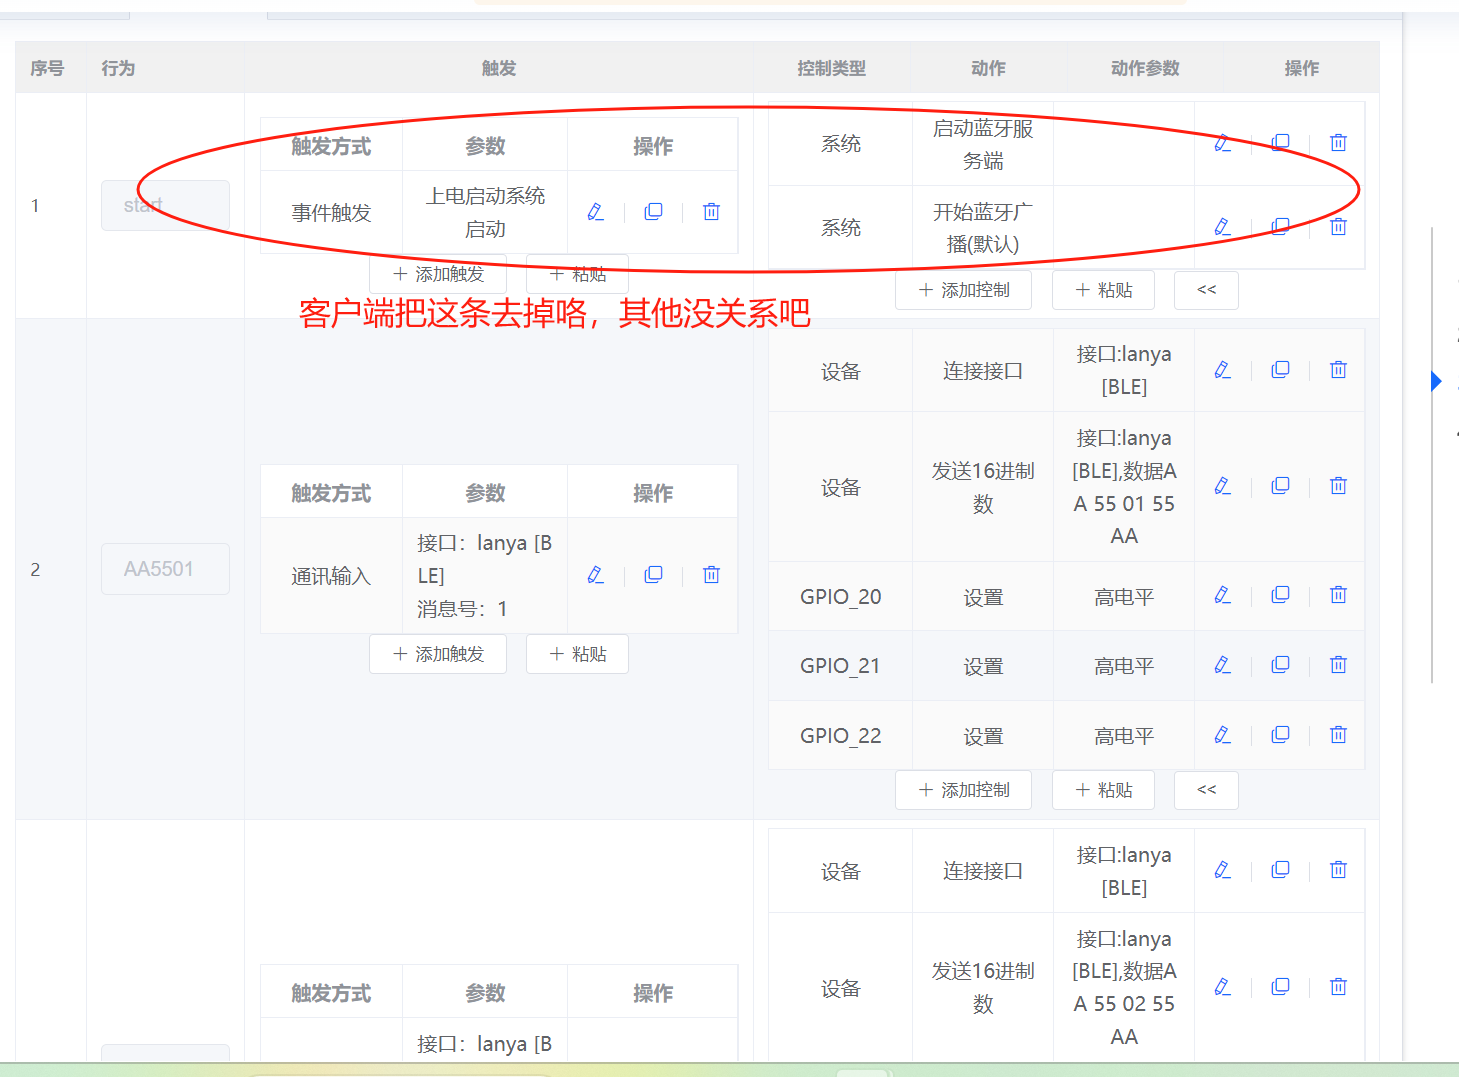Expand the right side panel with blue arrow

pyautogui.click(x=1434, y=380)
